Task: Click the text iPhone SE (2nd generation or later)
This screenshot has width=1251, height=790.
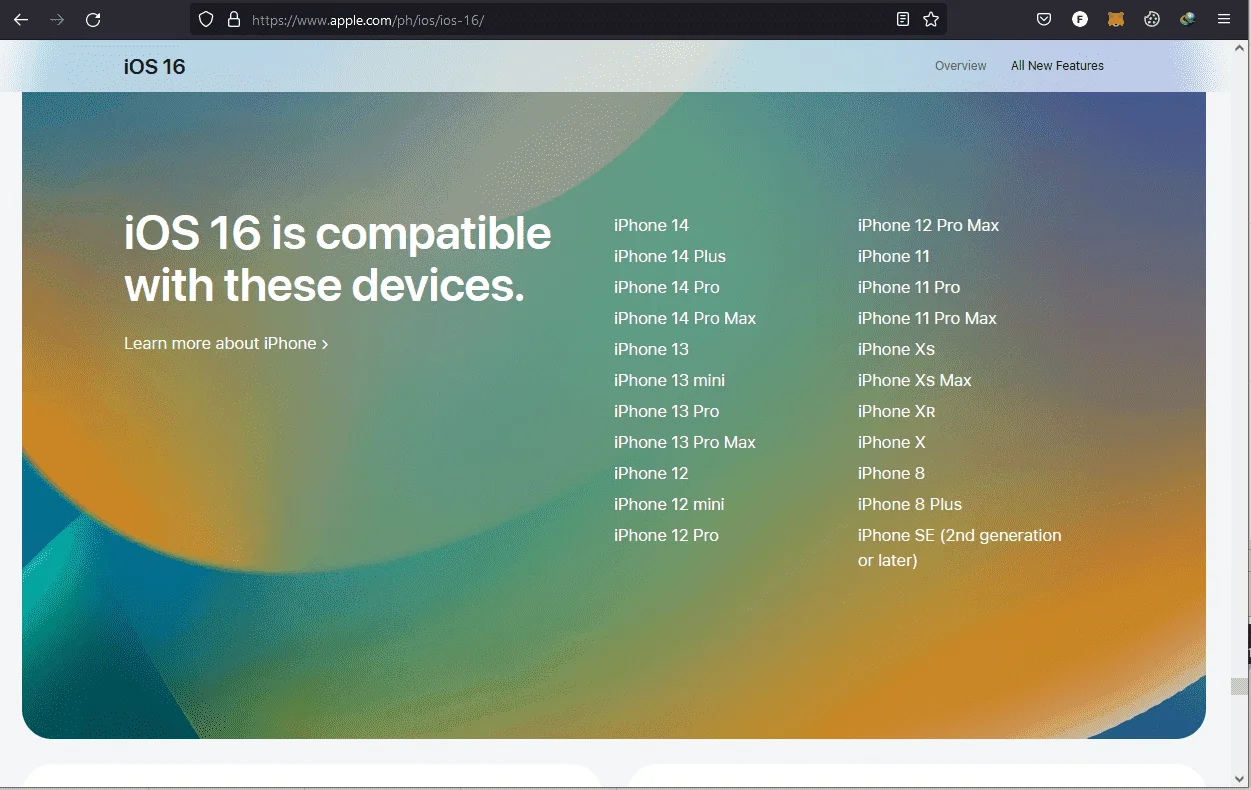Action: point(959,547)
